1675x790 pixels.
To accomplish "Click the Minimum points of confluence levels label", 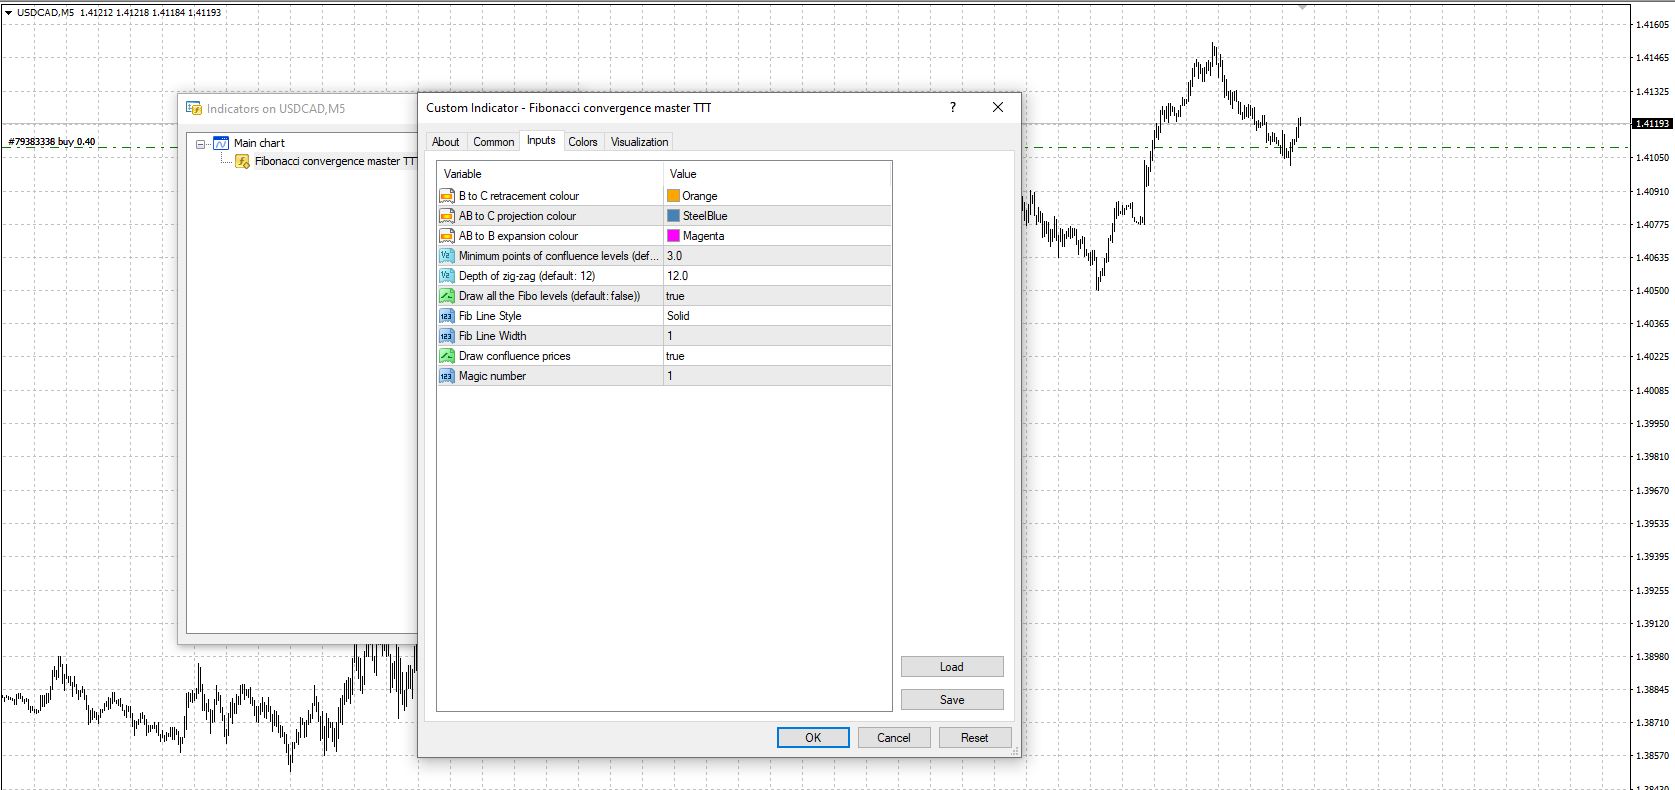I will [x=559, y=256].
